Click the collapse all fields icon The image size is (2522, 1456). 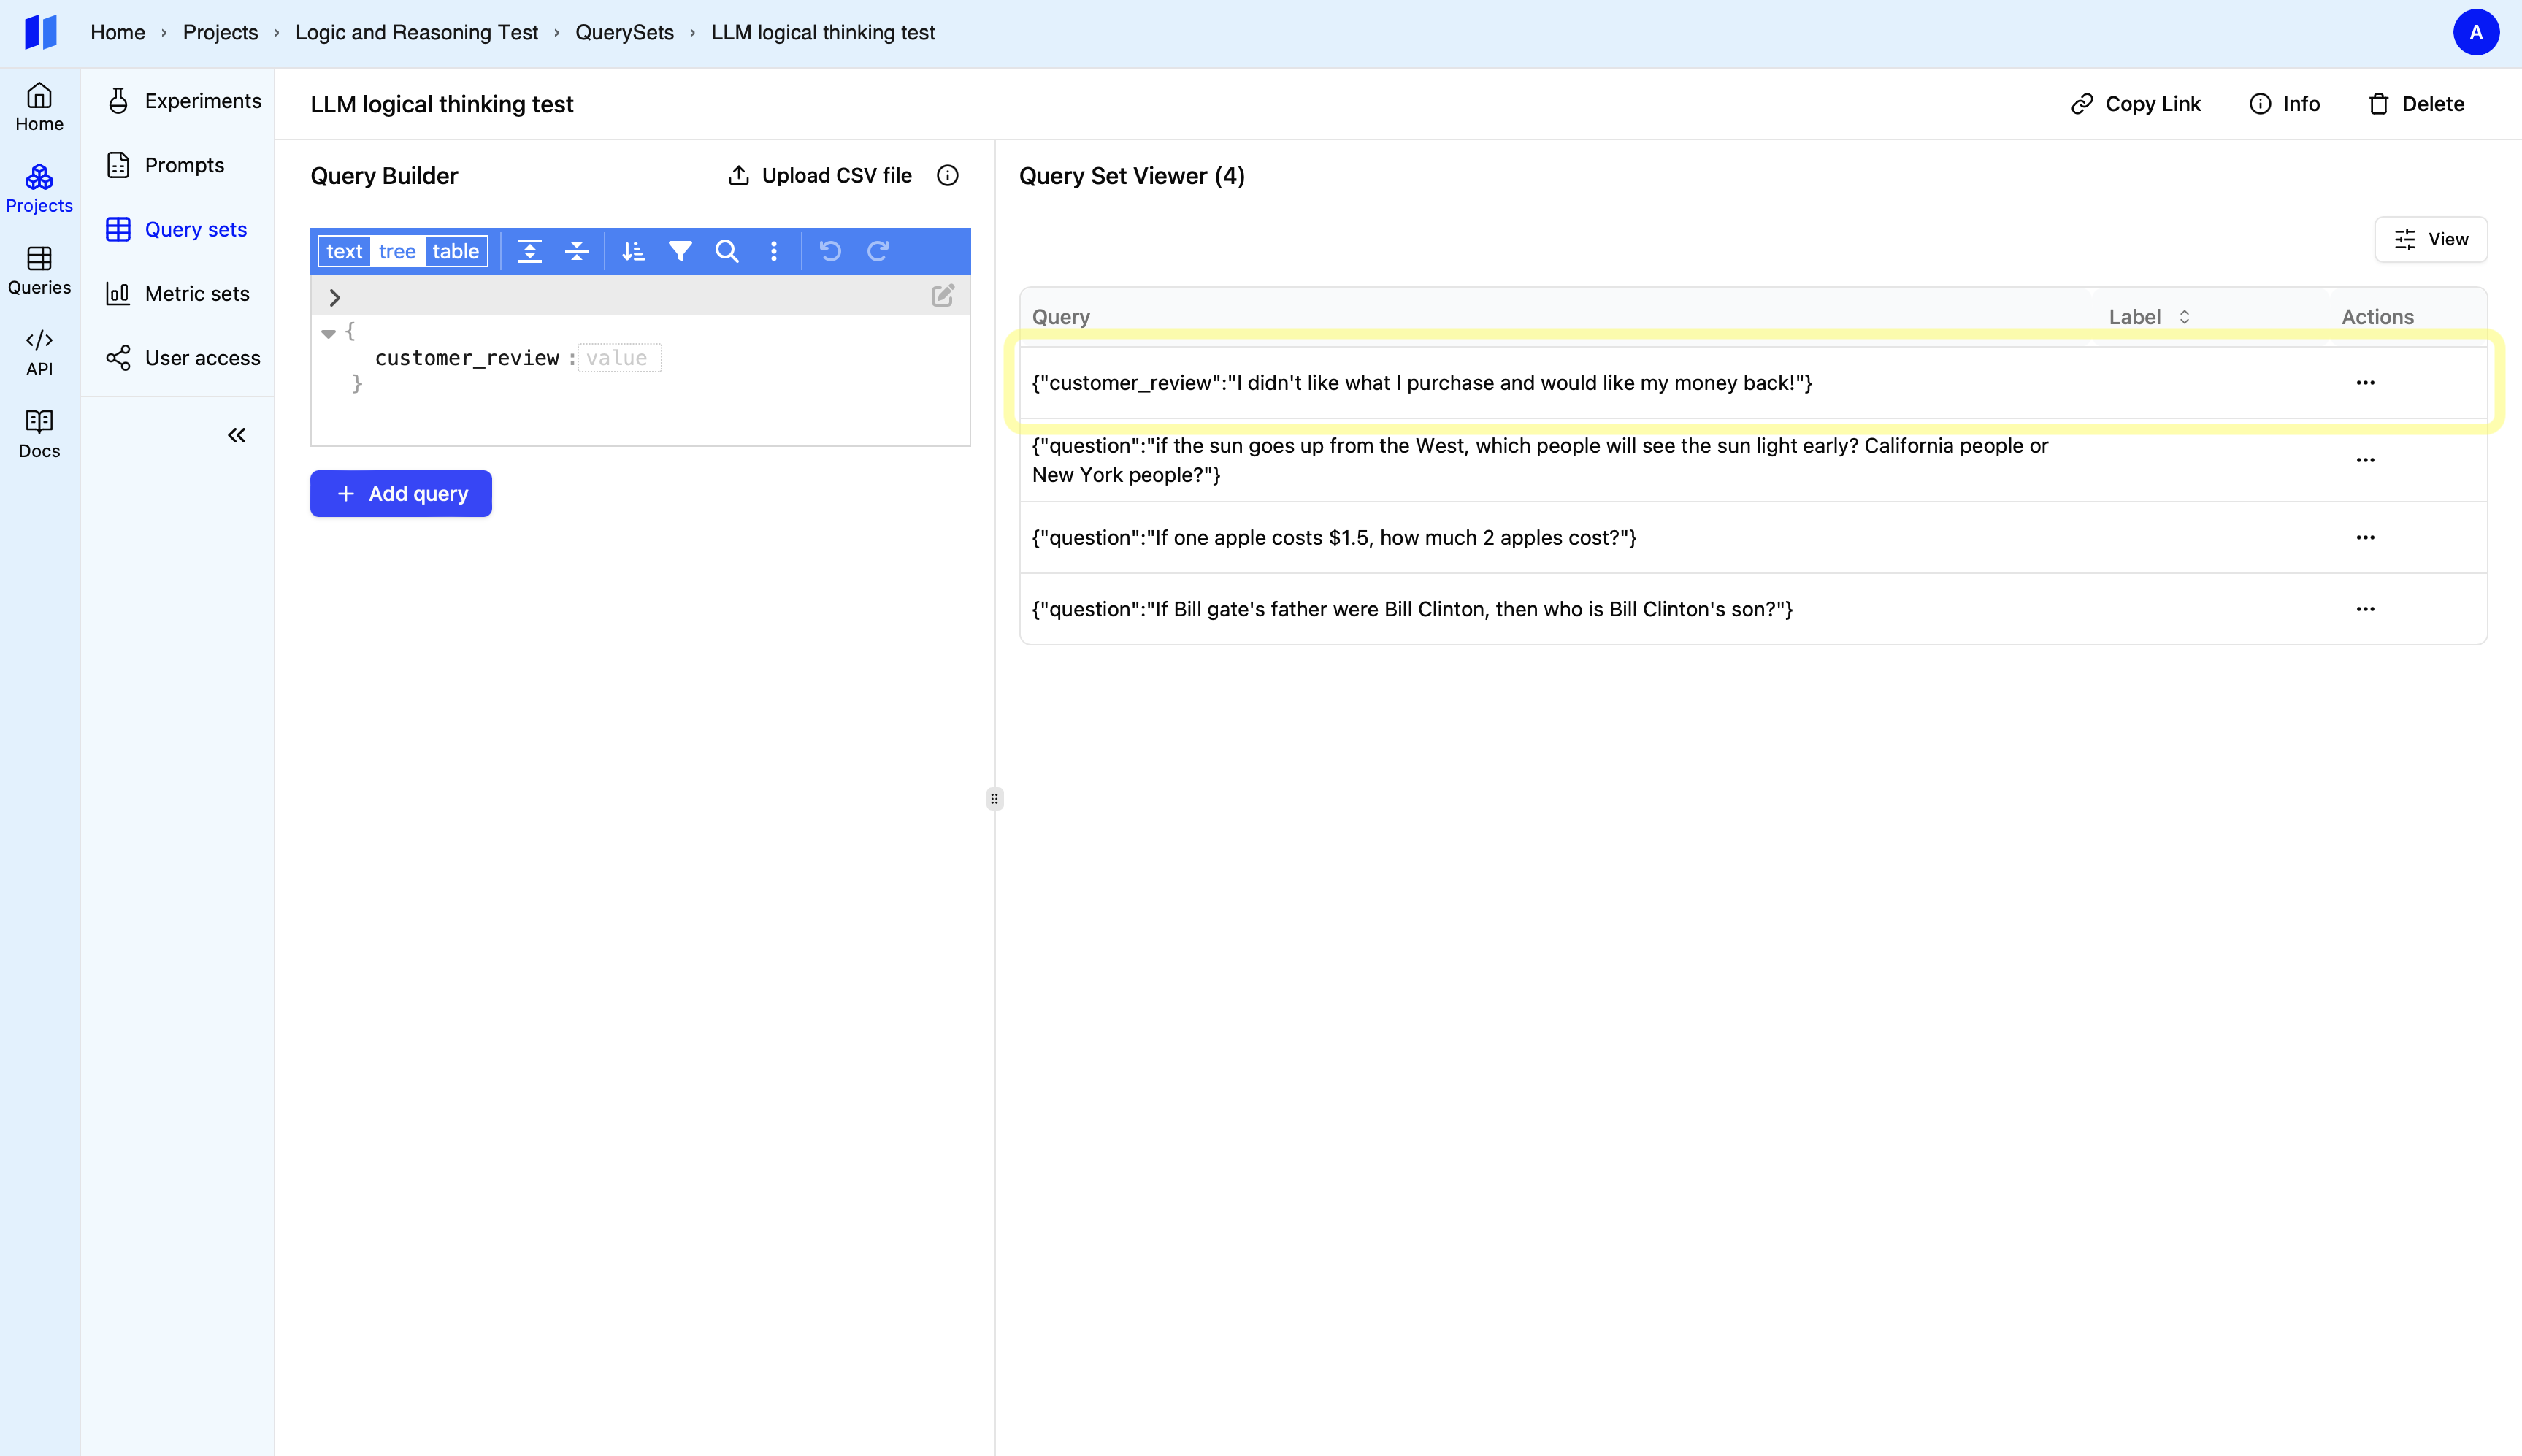[577, 251]
